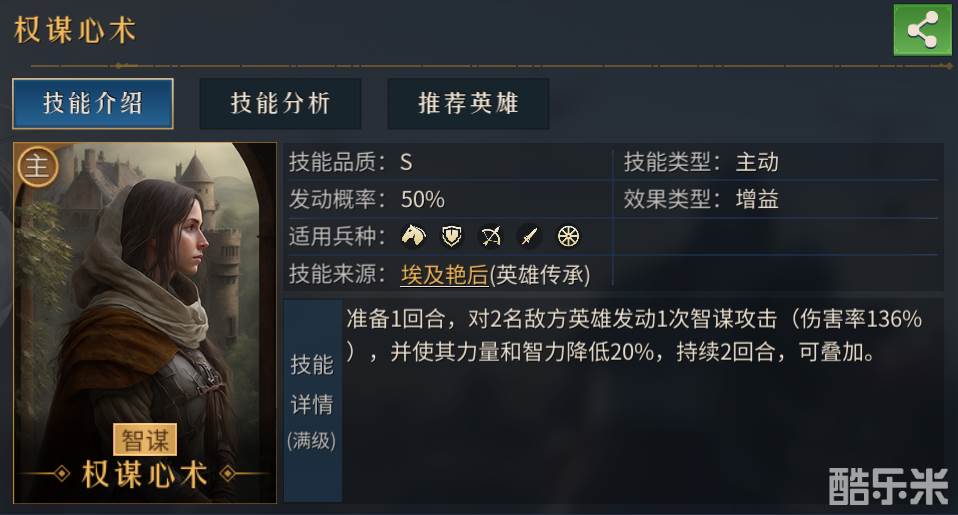The height and width of the screenshot is (515, 958).
Task: Click the 发动概率 50% value
Action: coord(422,199)
